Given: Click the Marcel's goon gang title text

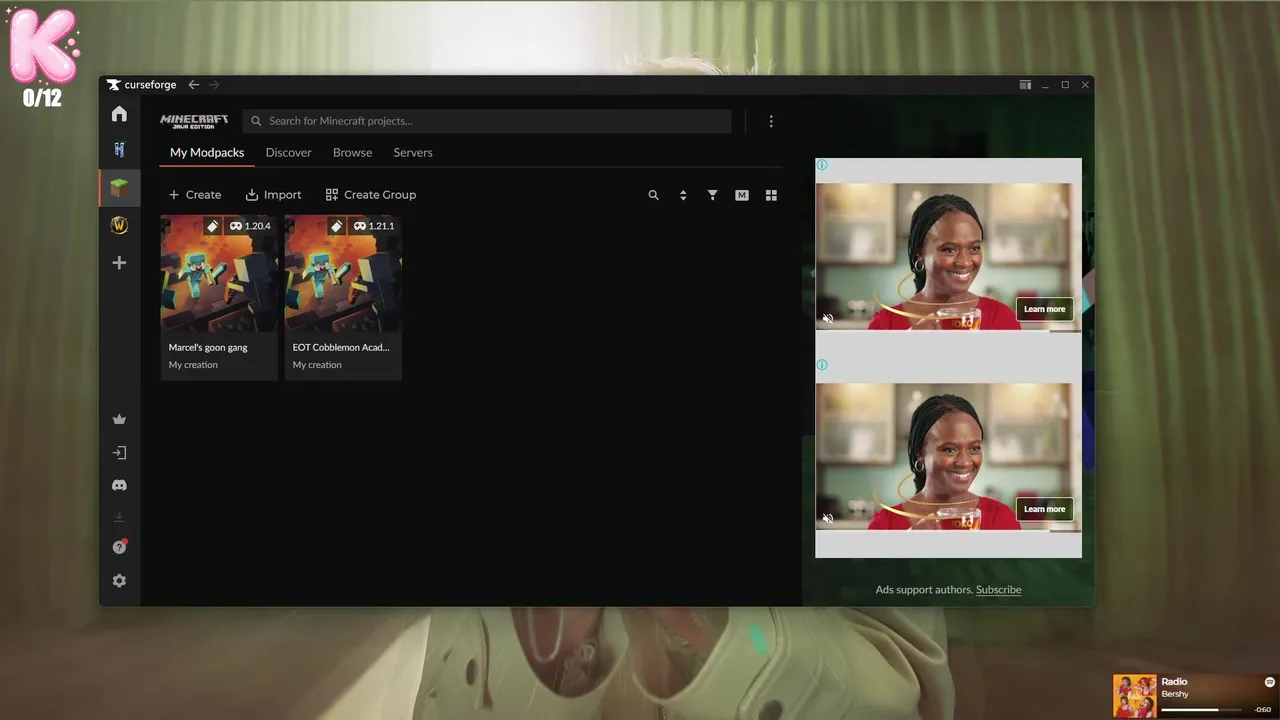Looking at the screenshot, I should (208, 348).
